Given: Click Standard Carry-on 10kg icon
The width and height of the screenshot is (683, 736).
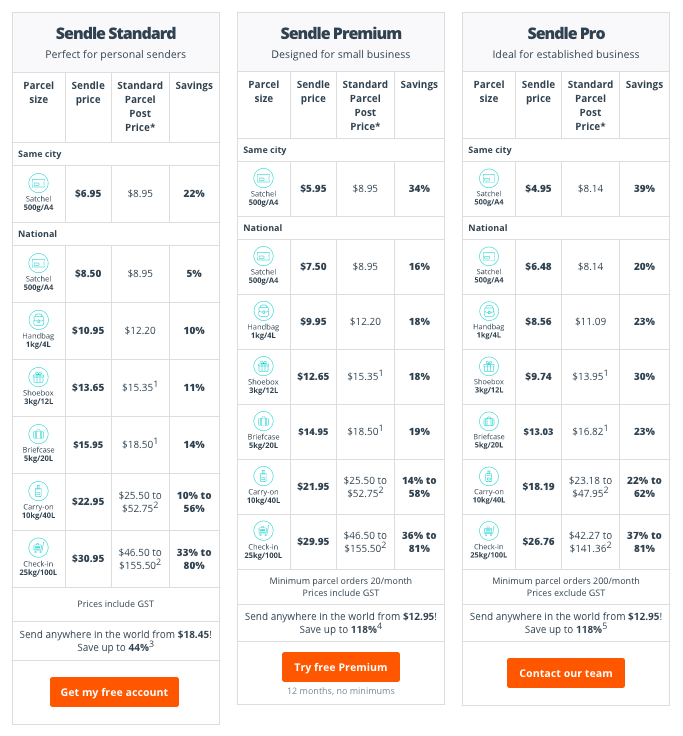Looking at the screenshot, I should [x=38, y=491].
